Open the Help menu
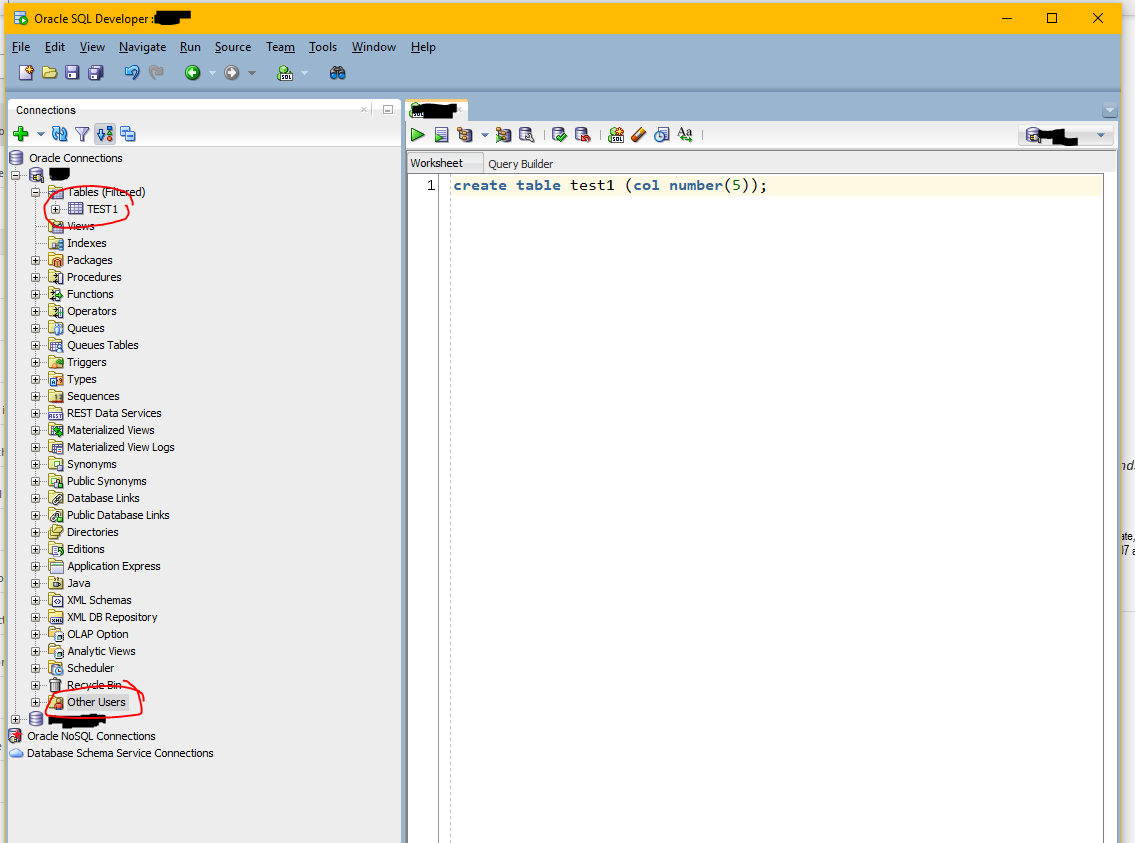Viewport: 1135px width, 843px height. point(423,47)
